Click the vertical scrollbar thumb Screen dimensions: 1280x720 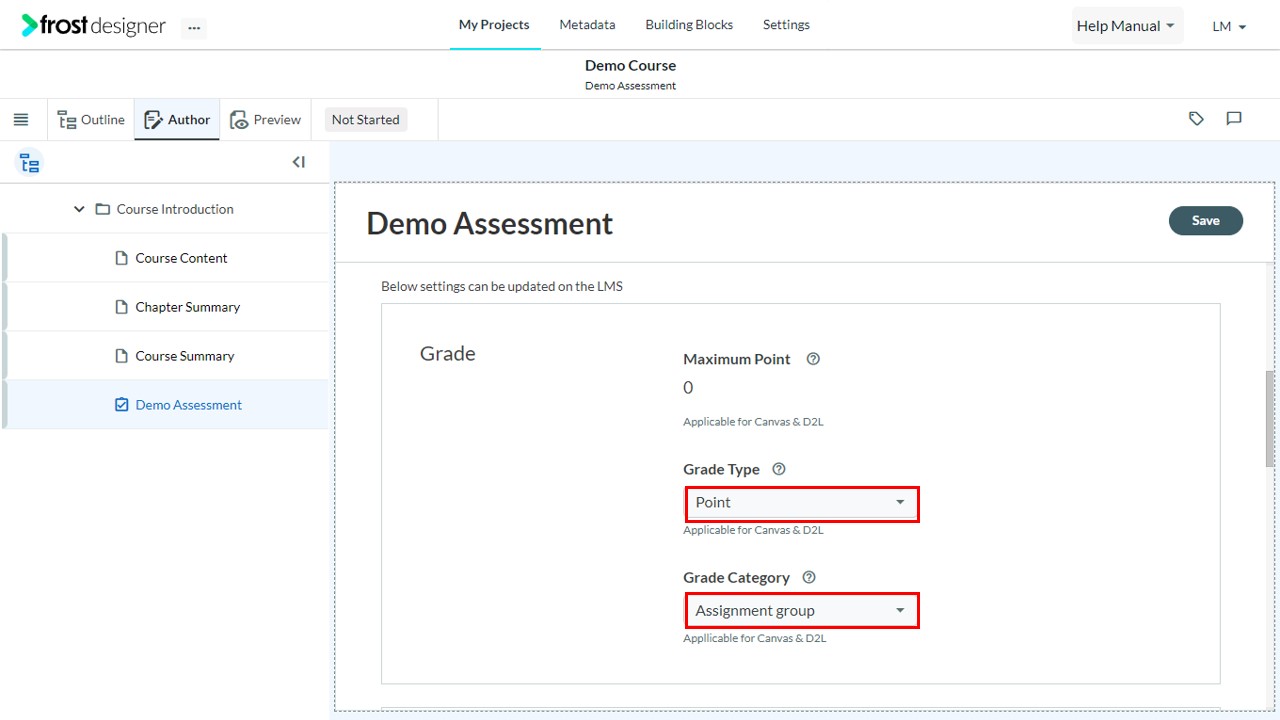(x=1270, y=418)
